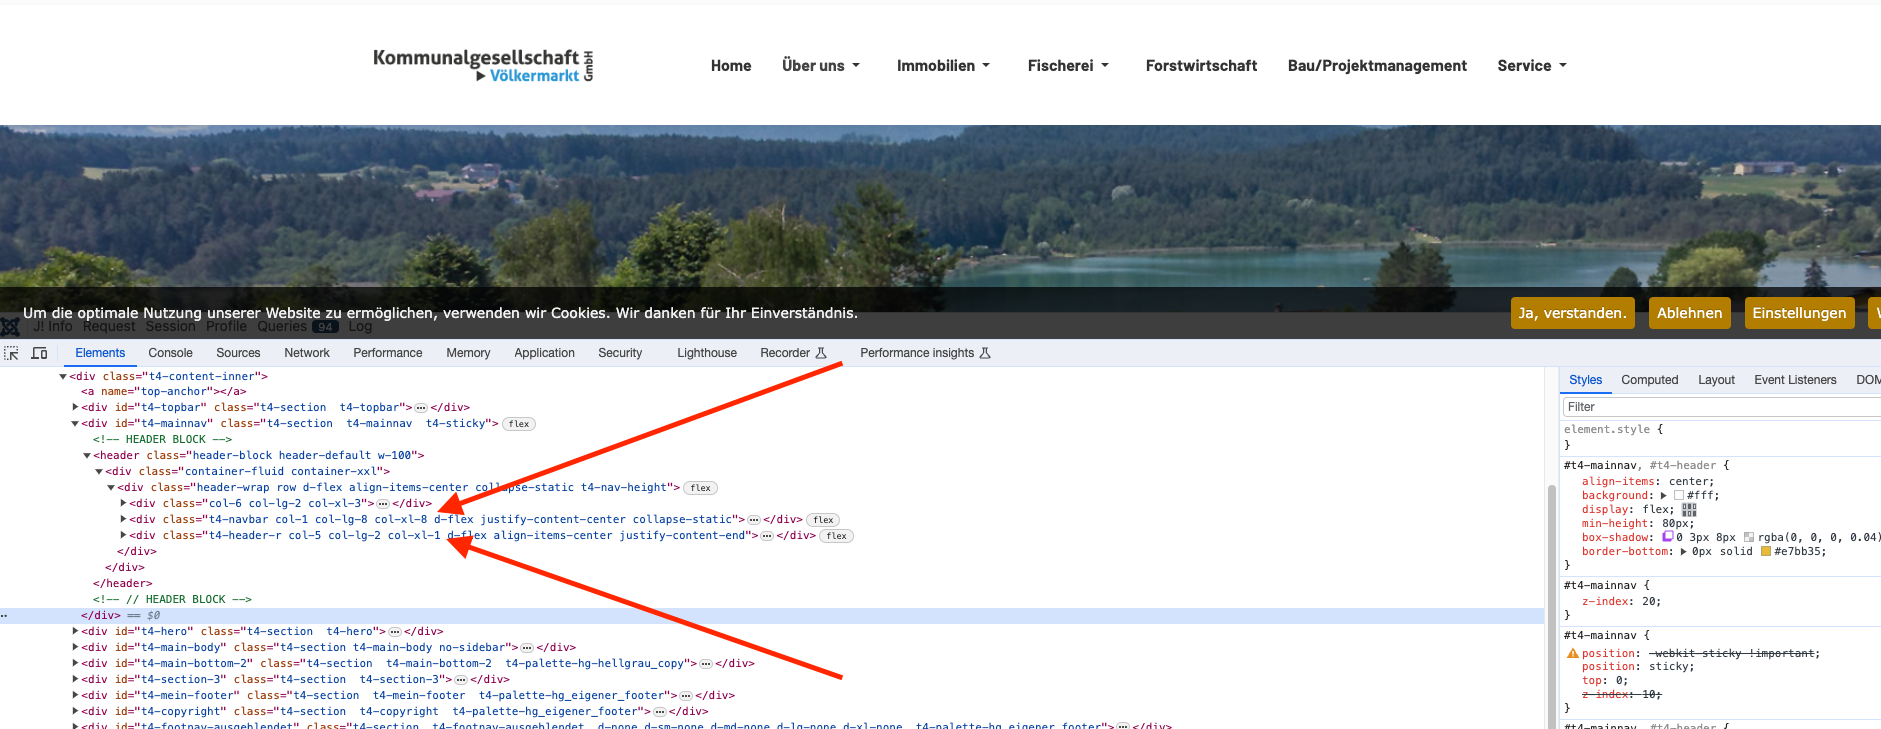
Task: Switch to the Elements tab
Action: [100, 353]
